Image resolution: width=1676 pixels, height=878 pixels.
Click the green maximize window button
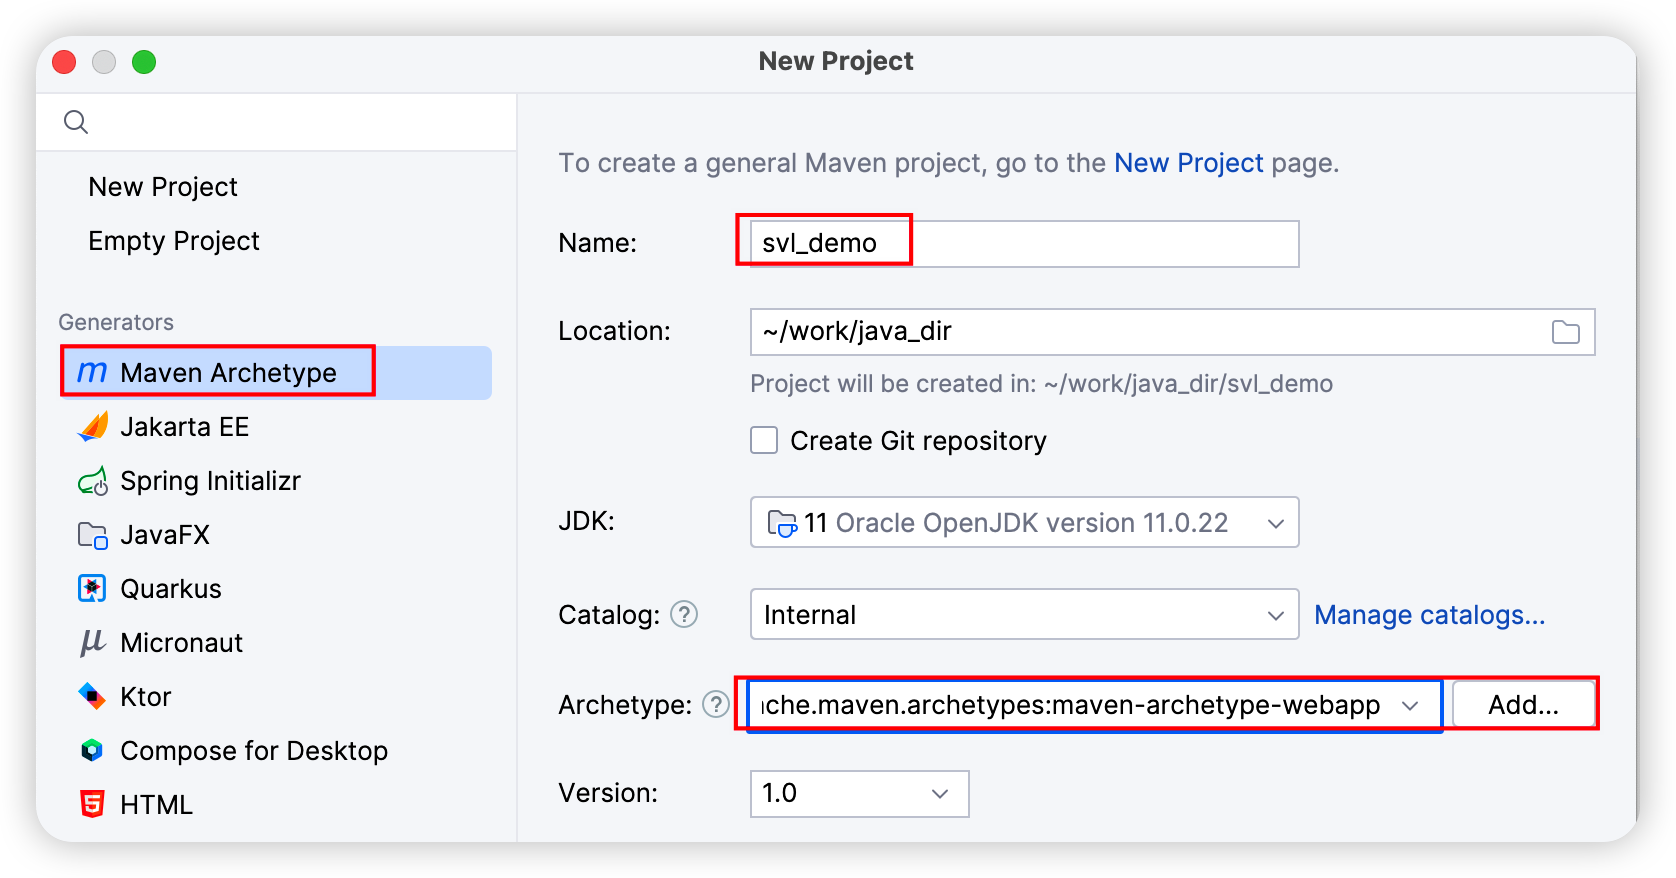[x=144, y=62]
